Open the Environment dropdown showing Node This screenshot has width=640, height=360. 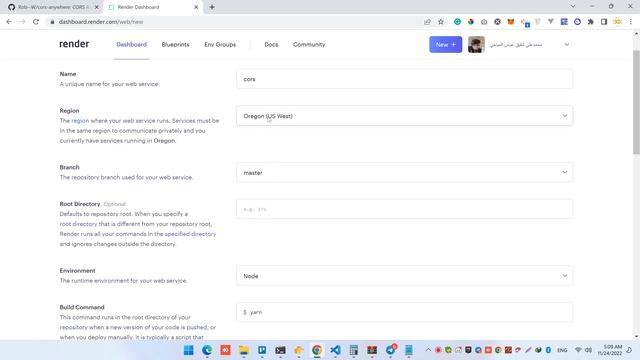pos(404,276)
